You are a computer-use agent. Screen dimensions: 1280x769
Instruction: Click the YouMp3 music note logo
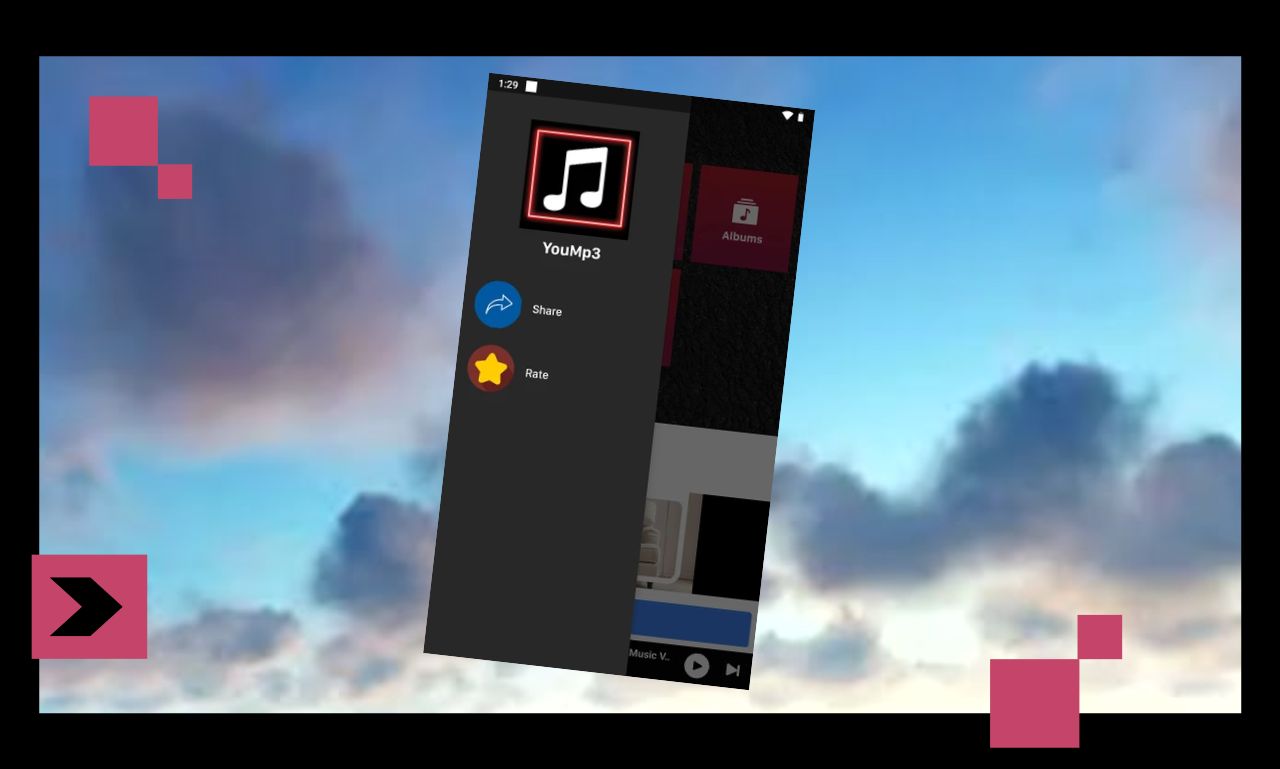tap(579, 180)
